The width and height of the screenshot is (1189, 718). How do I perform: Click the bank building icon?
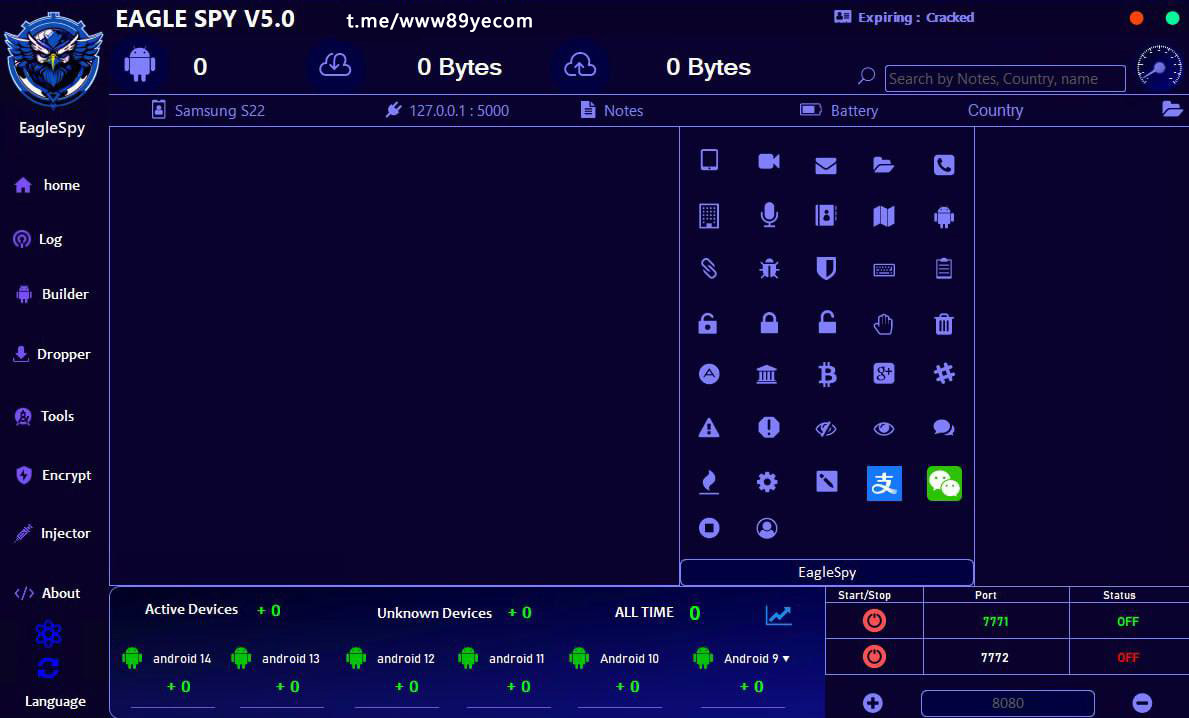pos(767,375)
